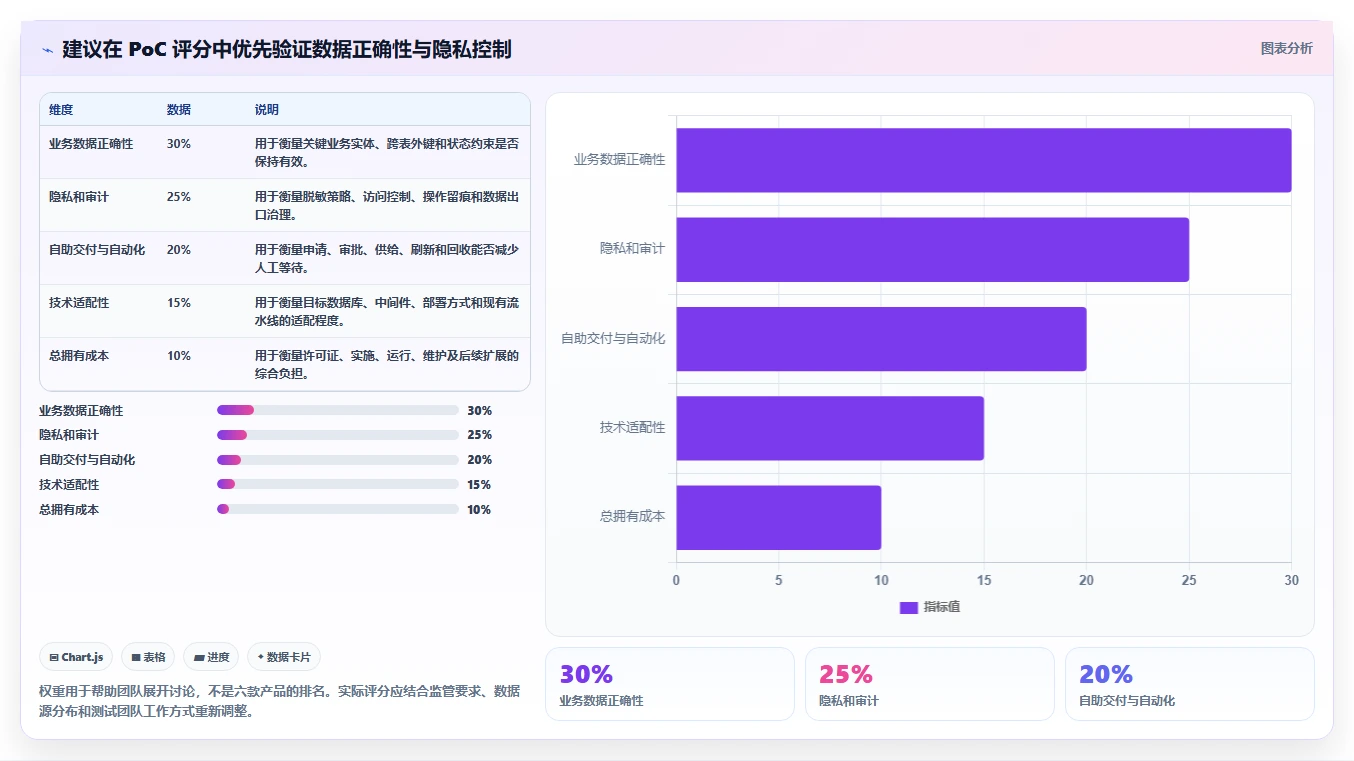Click the description starting 用于衡量目标数据库
The height and width of the screenshot is (761, 1354).
(x=387, y=311)
